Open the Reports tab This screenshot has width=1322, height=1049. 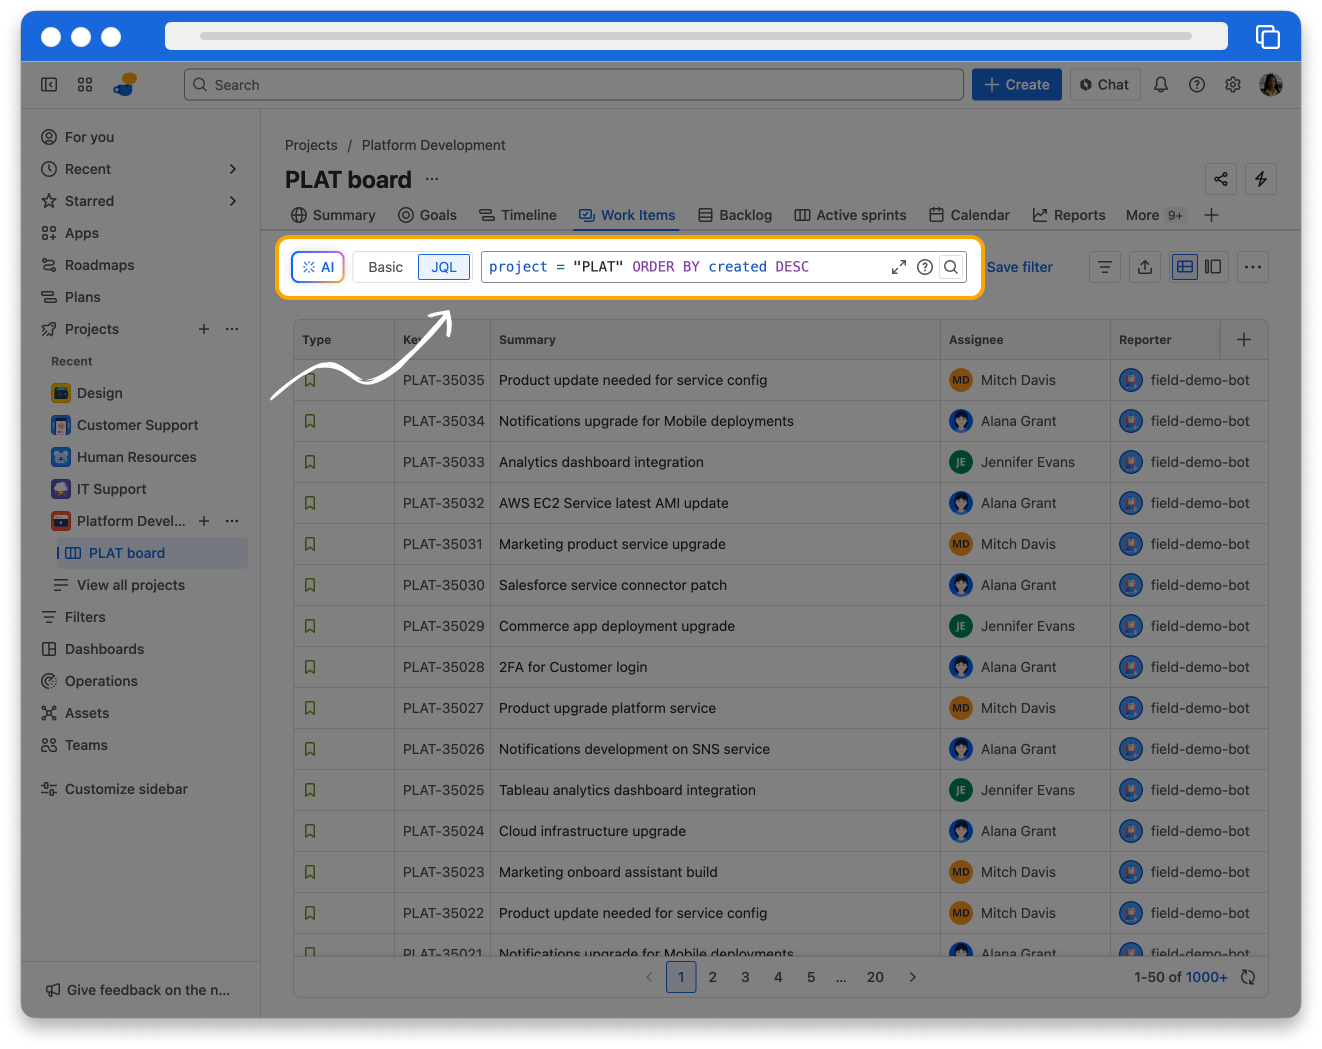tap(1069, 215)
